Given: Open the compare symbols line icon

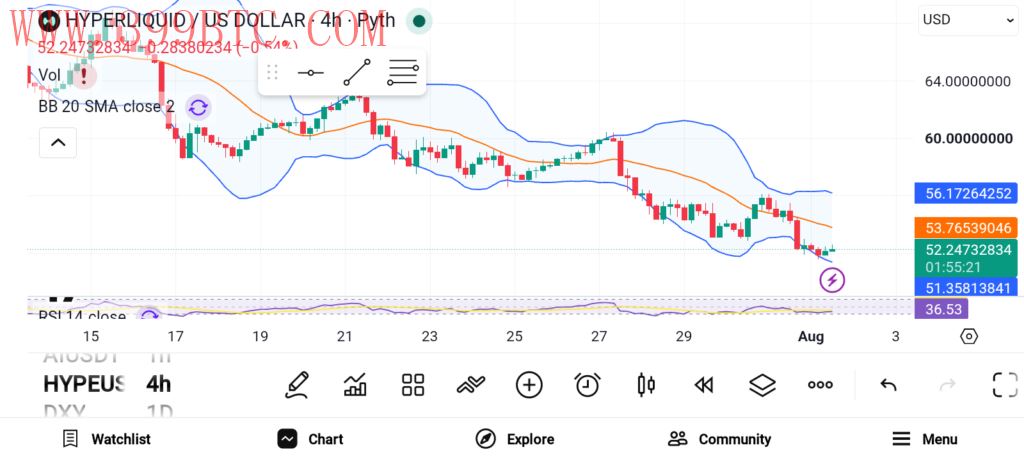Looking at the screenshot, I should coord(471,385).
